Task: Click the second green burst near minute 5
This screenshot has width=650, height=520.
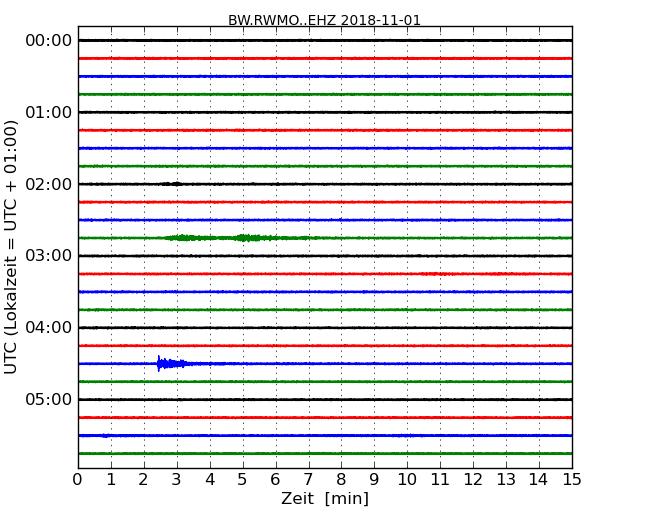Action: pos(248,238)
